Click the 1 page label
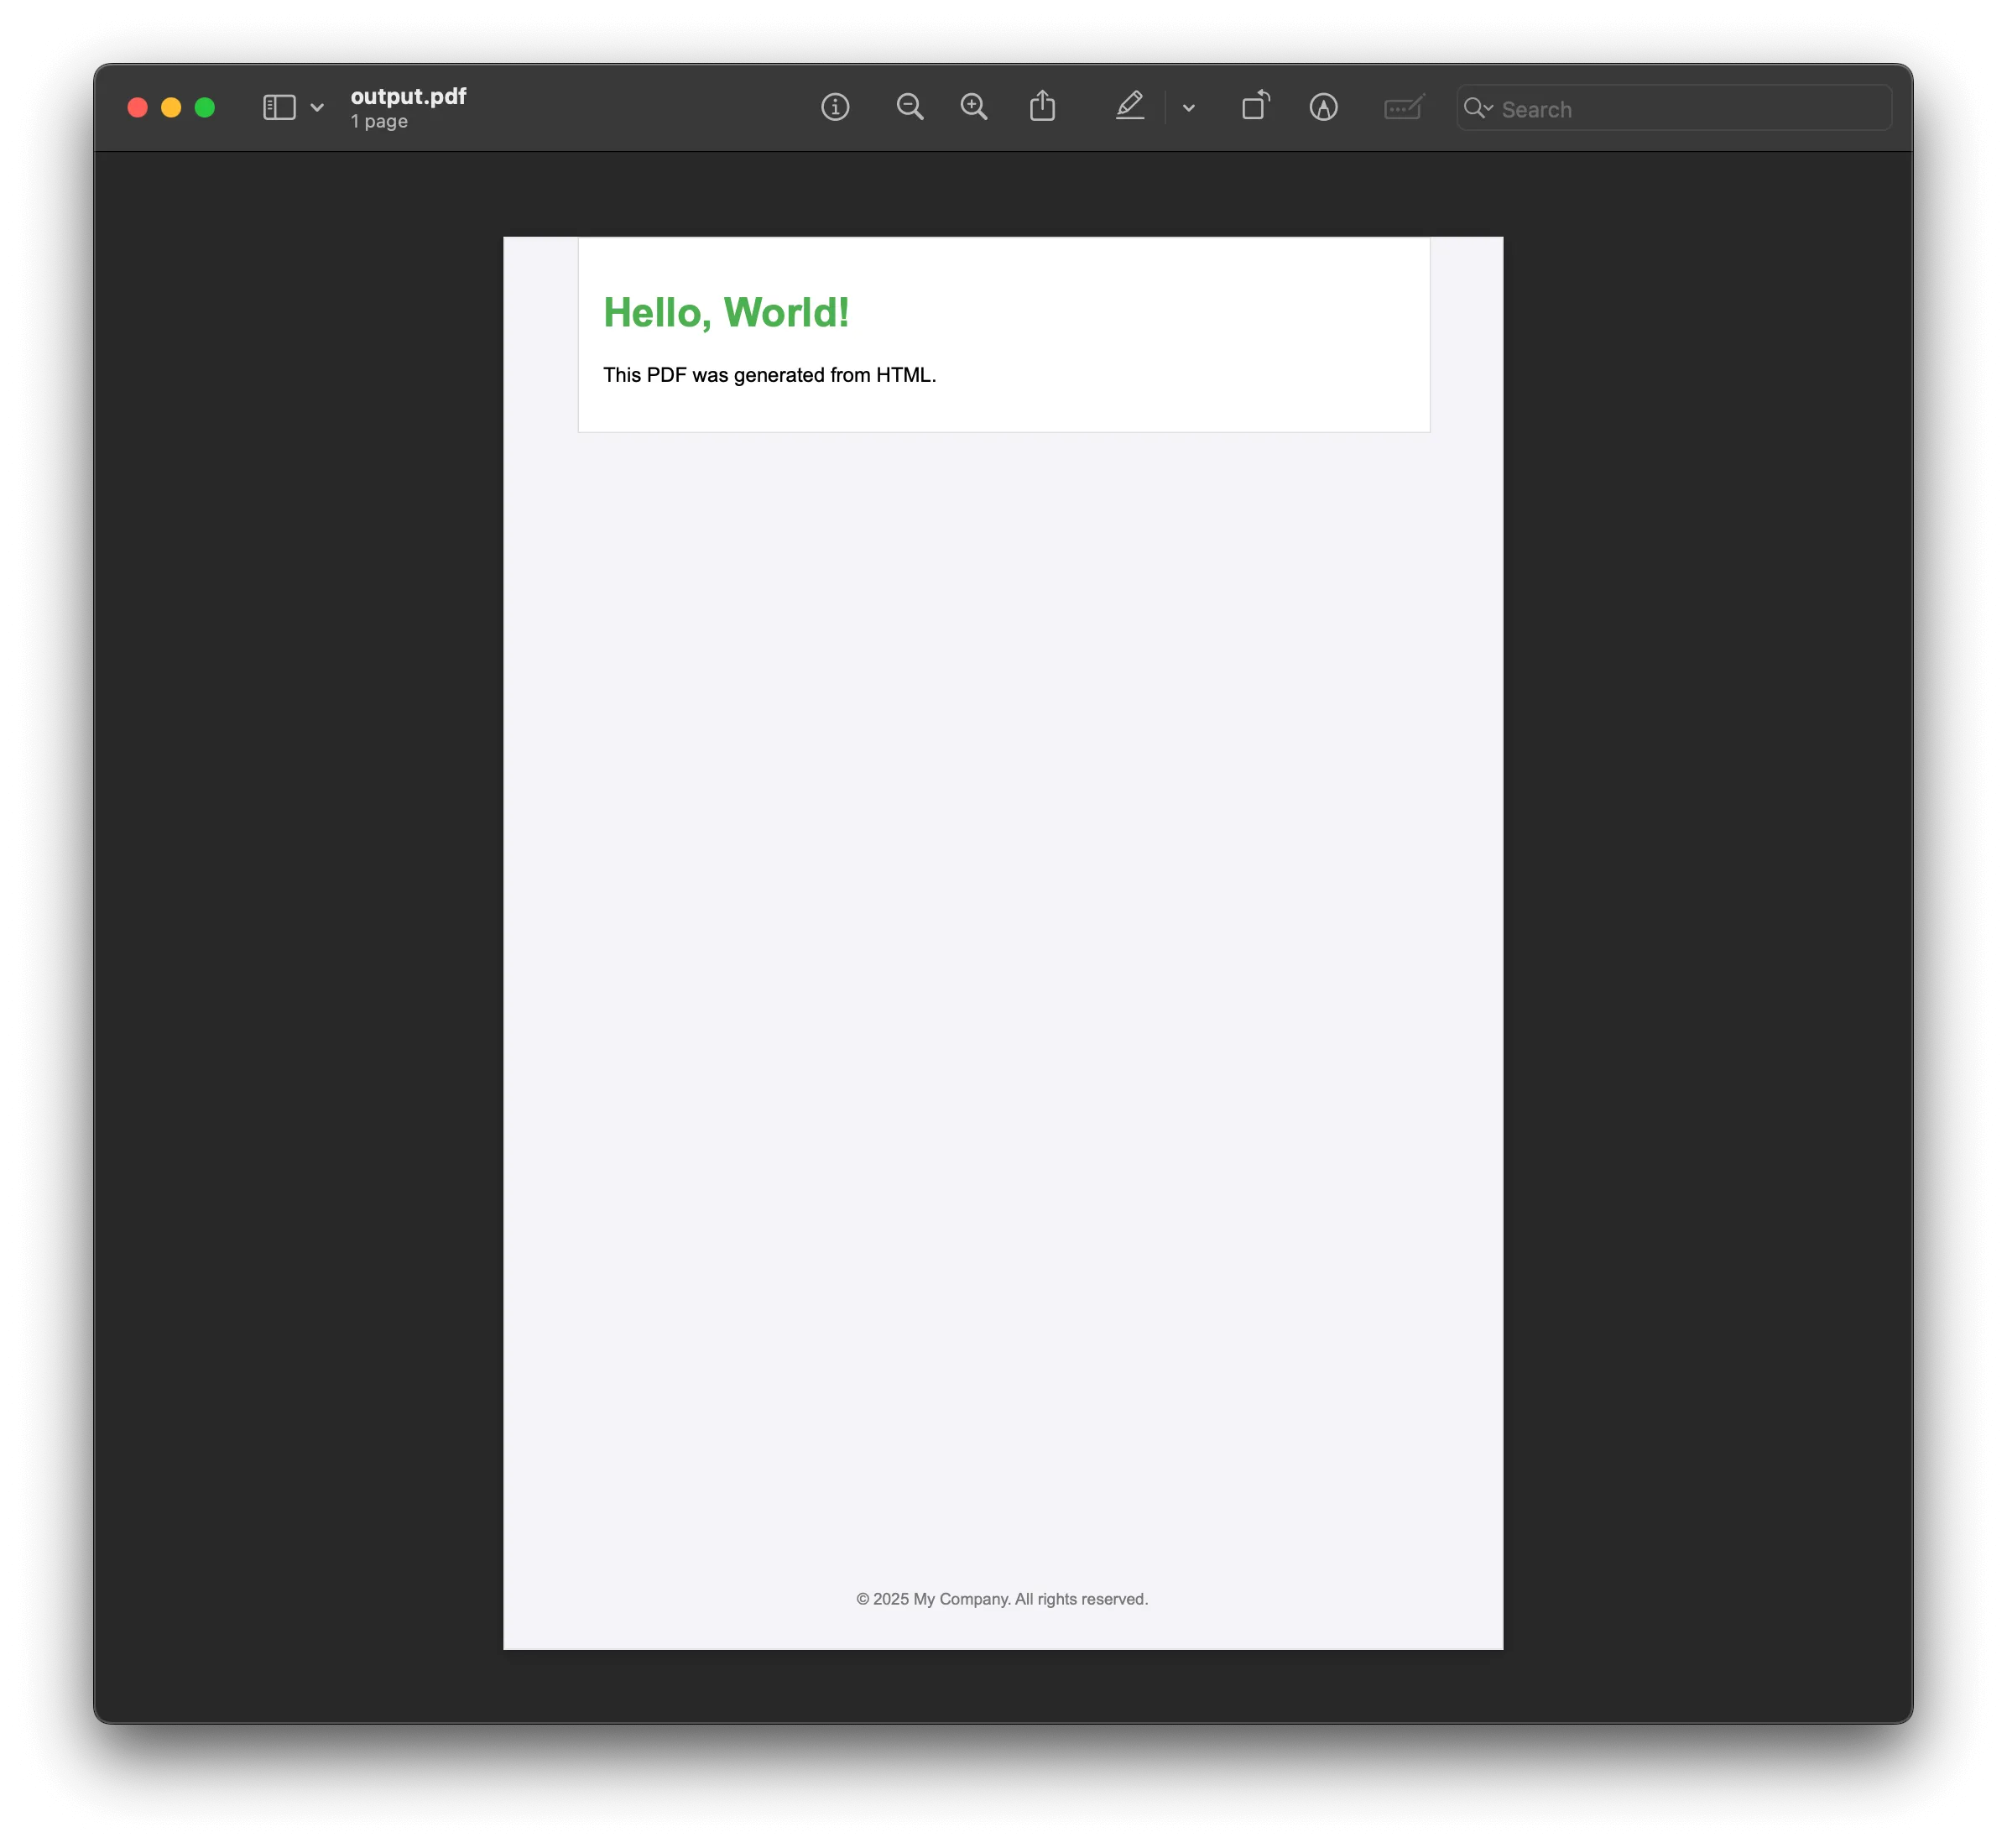The image size is (2007, 1848). click(378, 121)
